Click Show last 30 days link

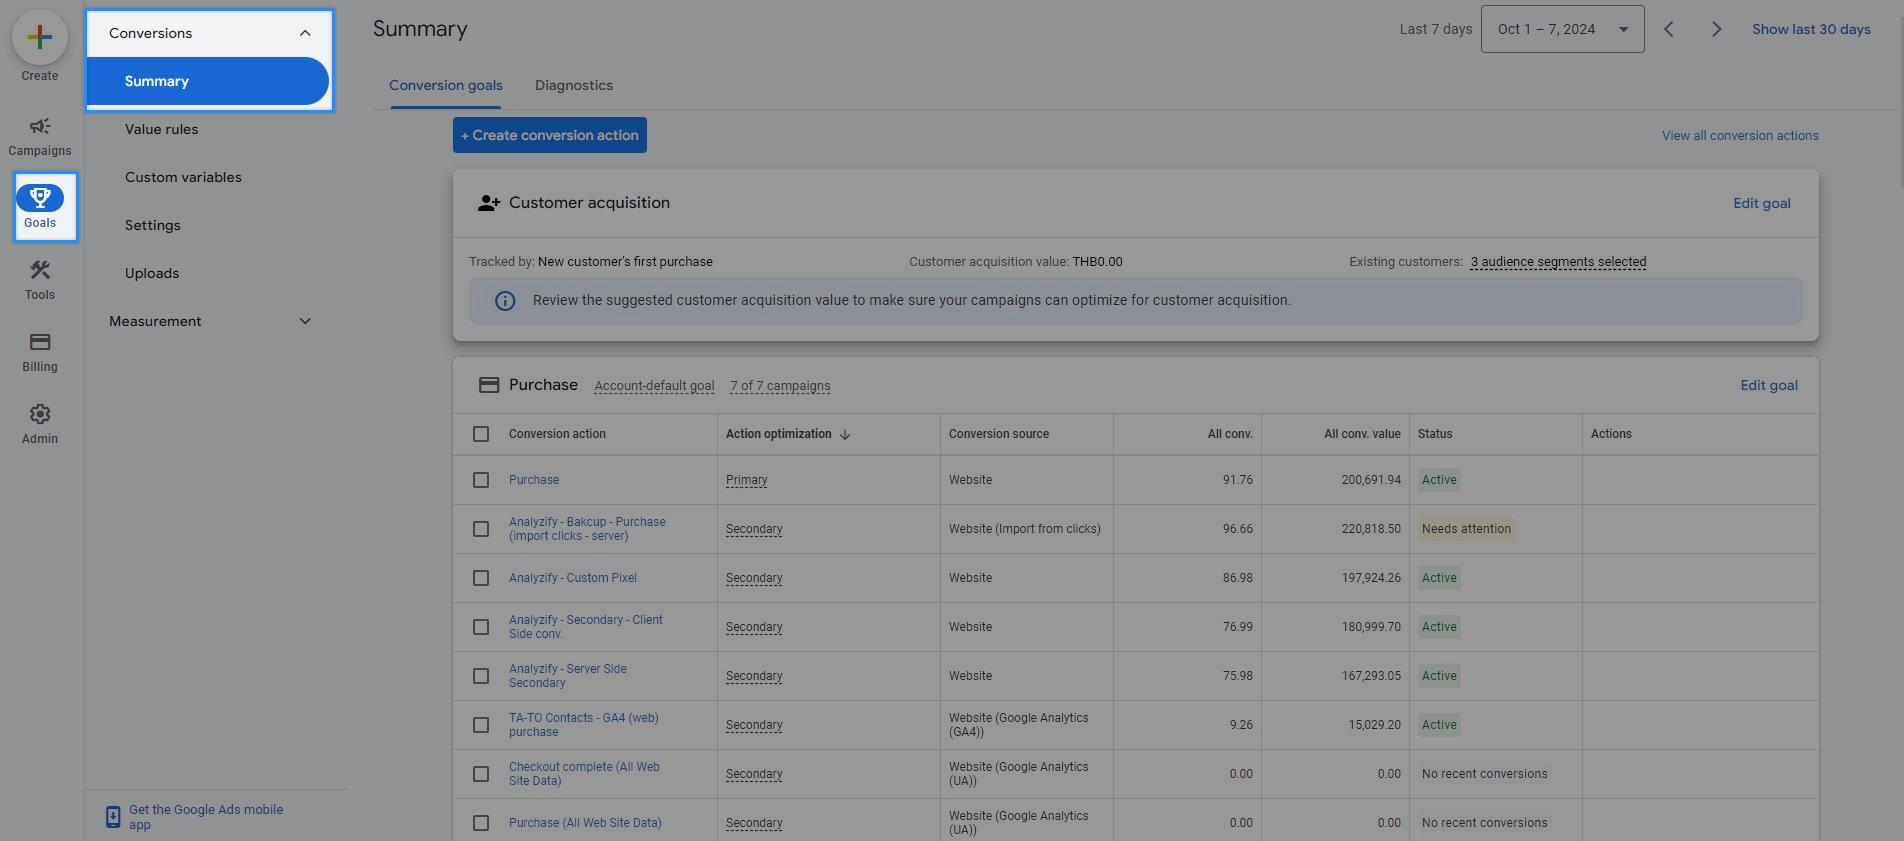[1811, 29]
